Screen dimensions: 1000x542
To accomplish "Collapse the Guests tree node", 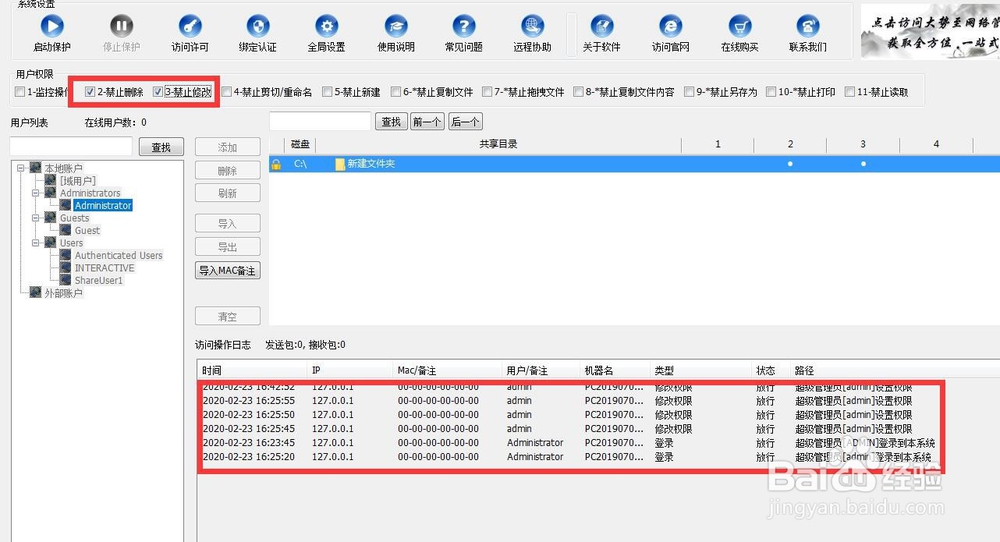I will click(36, 217).
